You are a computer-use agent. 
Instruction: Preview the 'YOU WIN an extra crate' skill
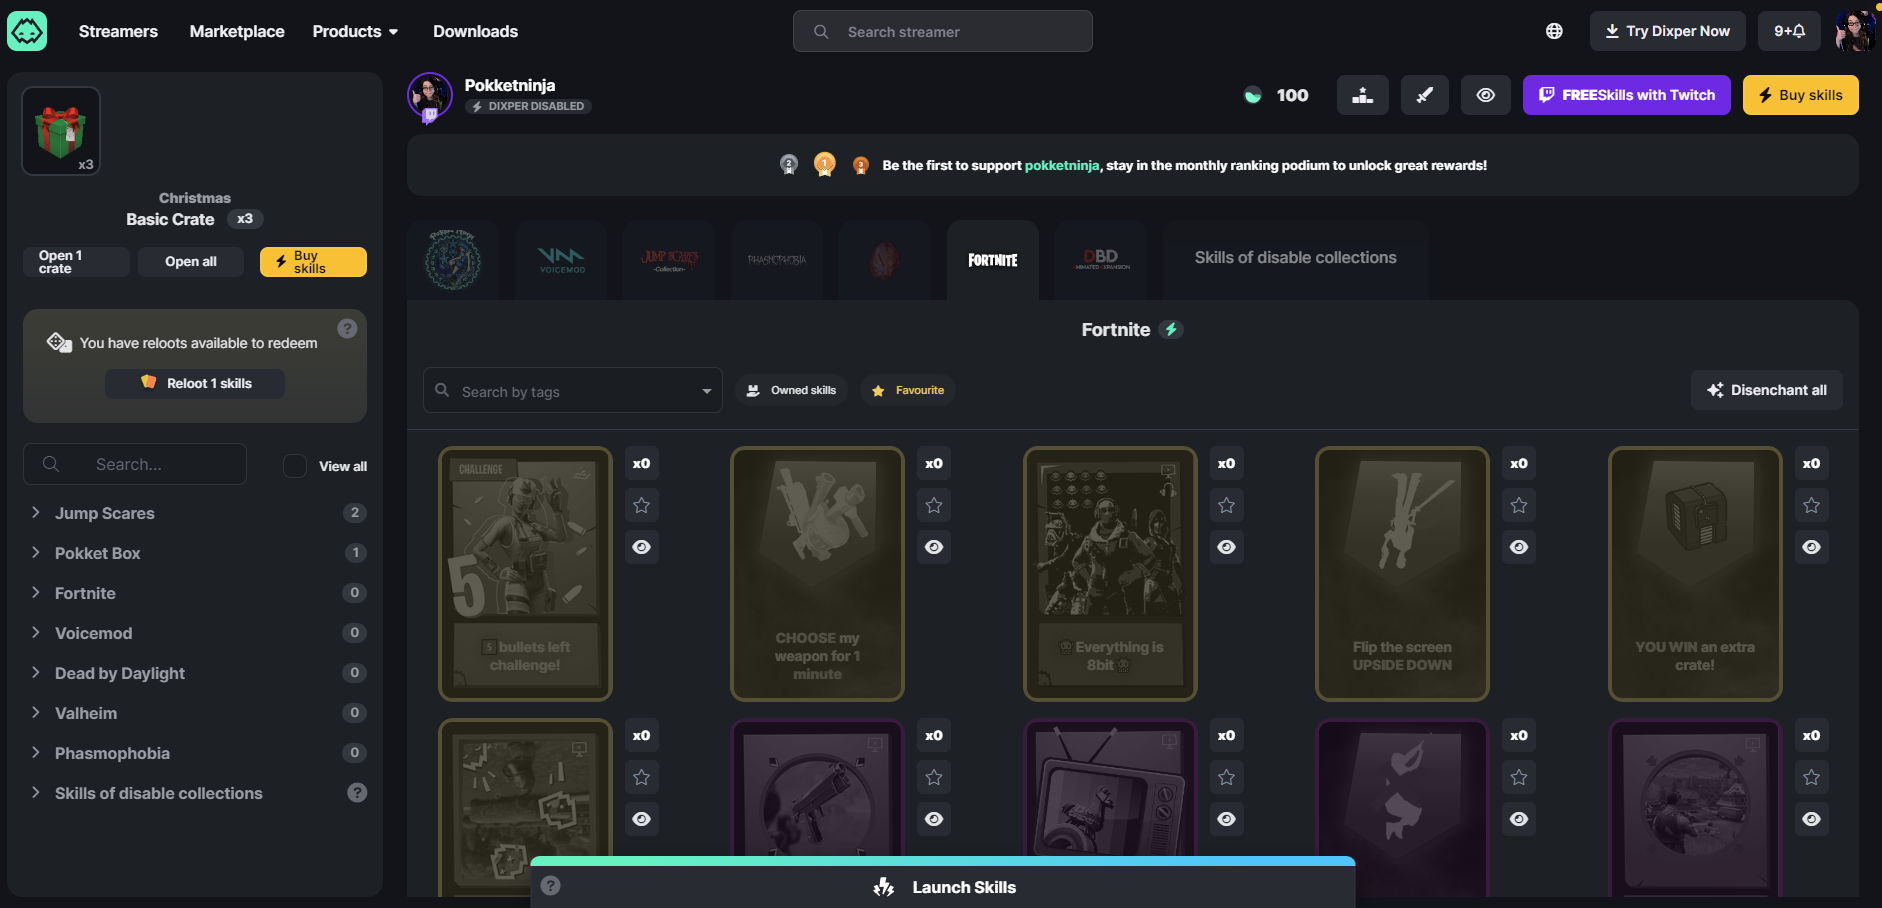click(1811, 547)
